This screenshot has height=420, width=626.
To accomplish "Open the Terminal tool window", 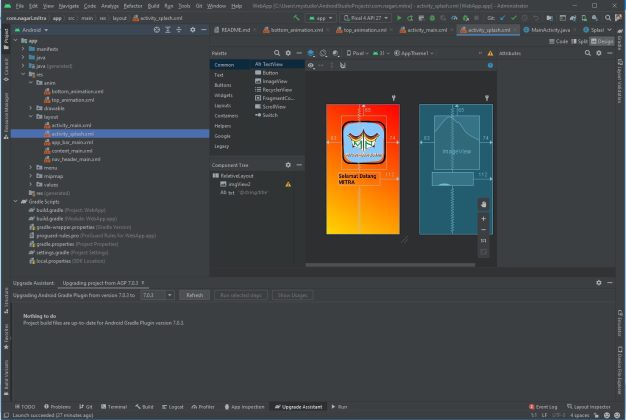I will (x=116, y=407).
